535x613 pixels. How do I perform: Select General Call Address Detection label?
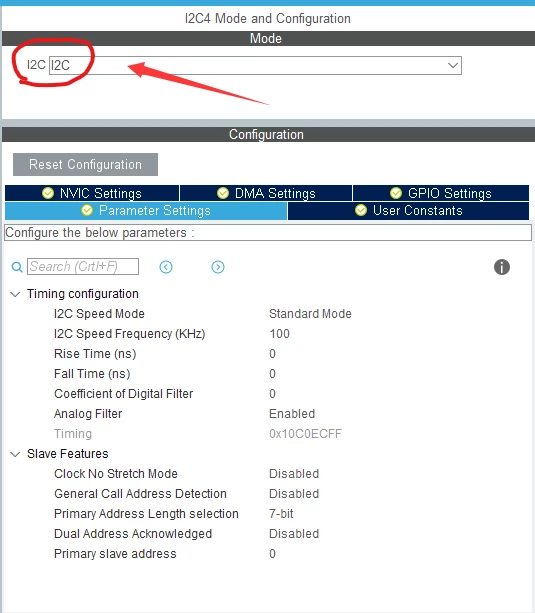(x=140, y=494)
